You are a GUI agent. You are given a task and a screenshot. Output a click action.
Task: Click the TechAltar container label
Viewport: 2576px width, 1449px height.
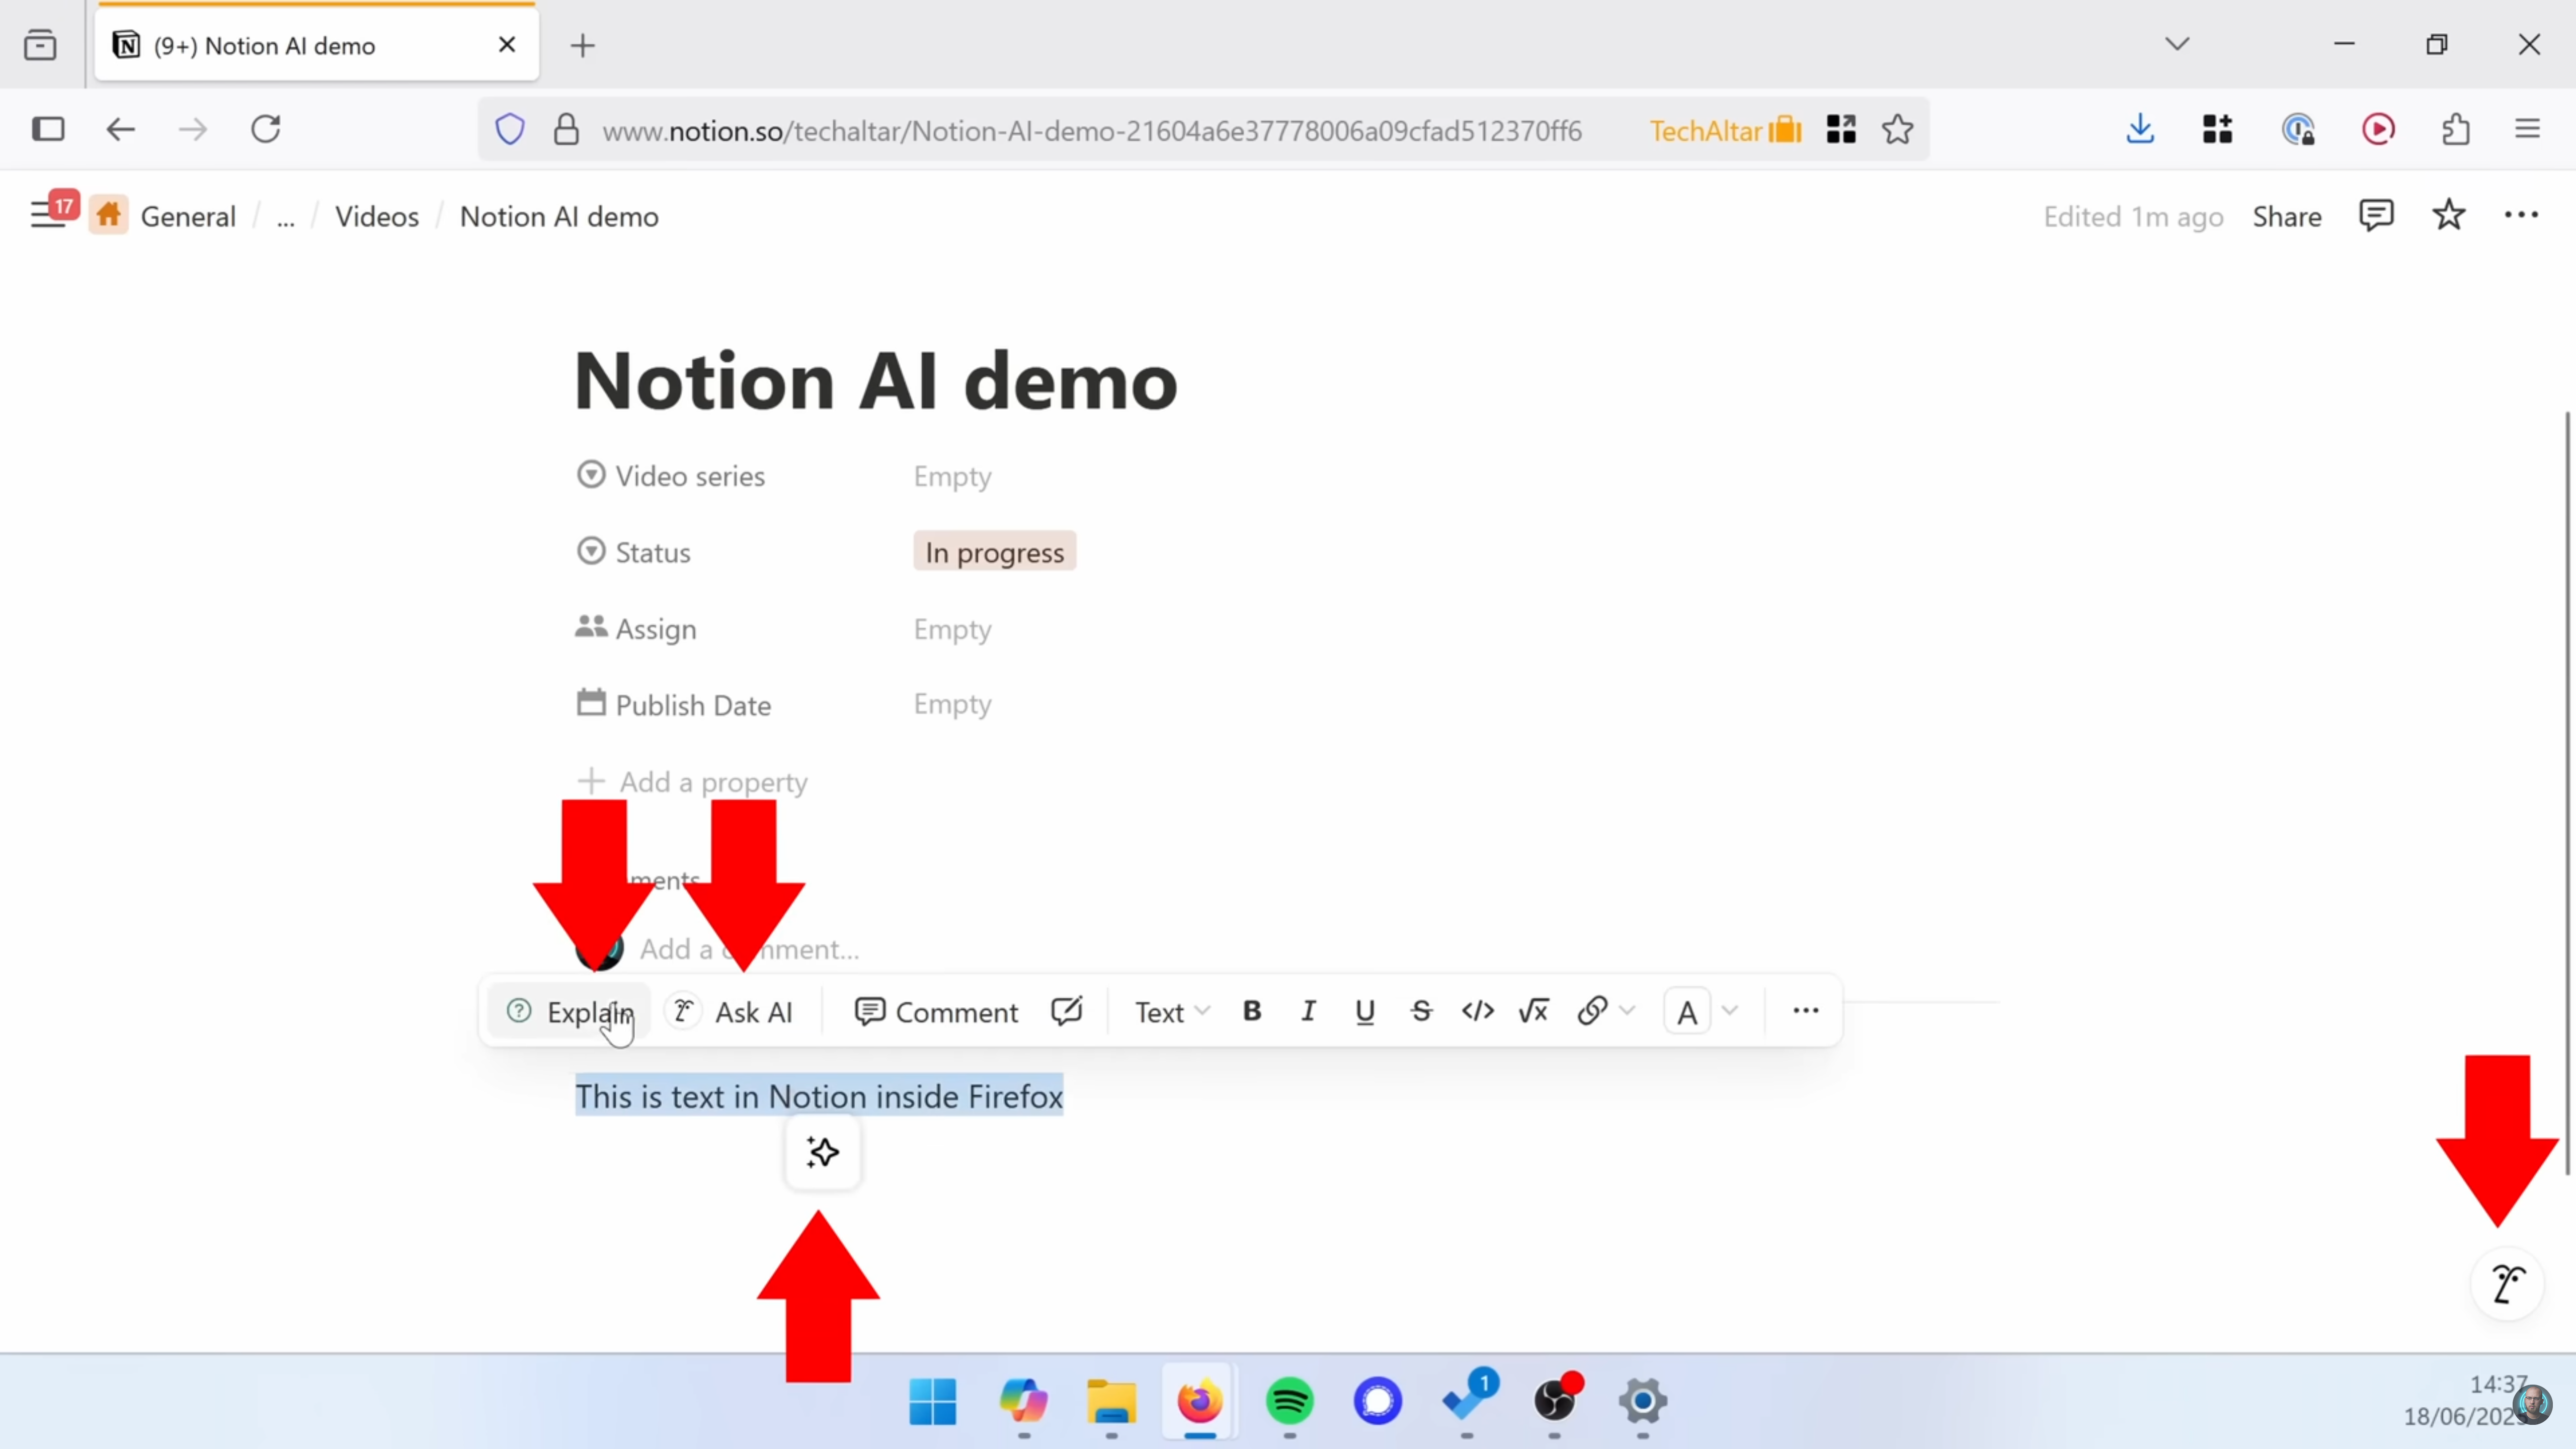click(1725, 130)
